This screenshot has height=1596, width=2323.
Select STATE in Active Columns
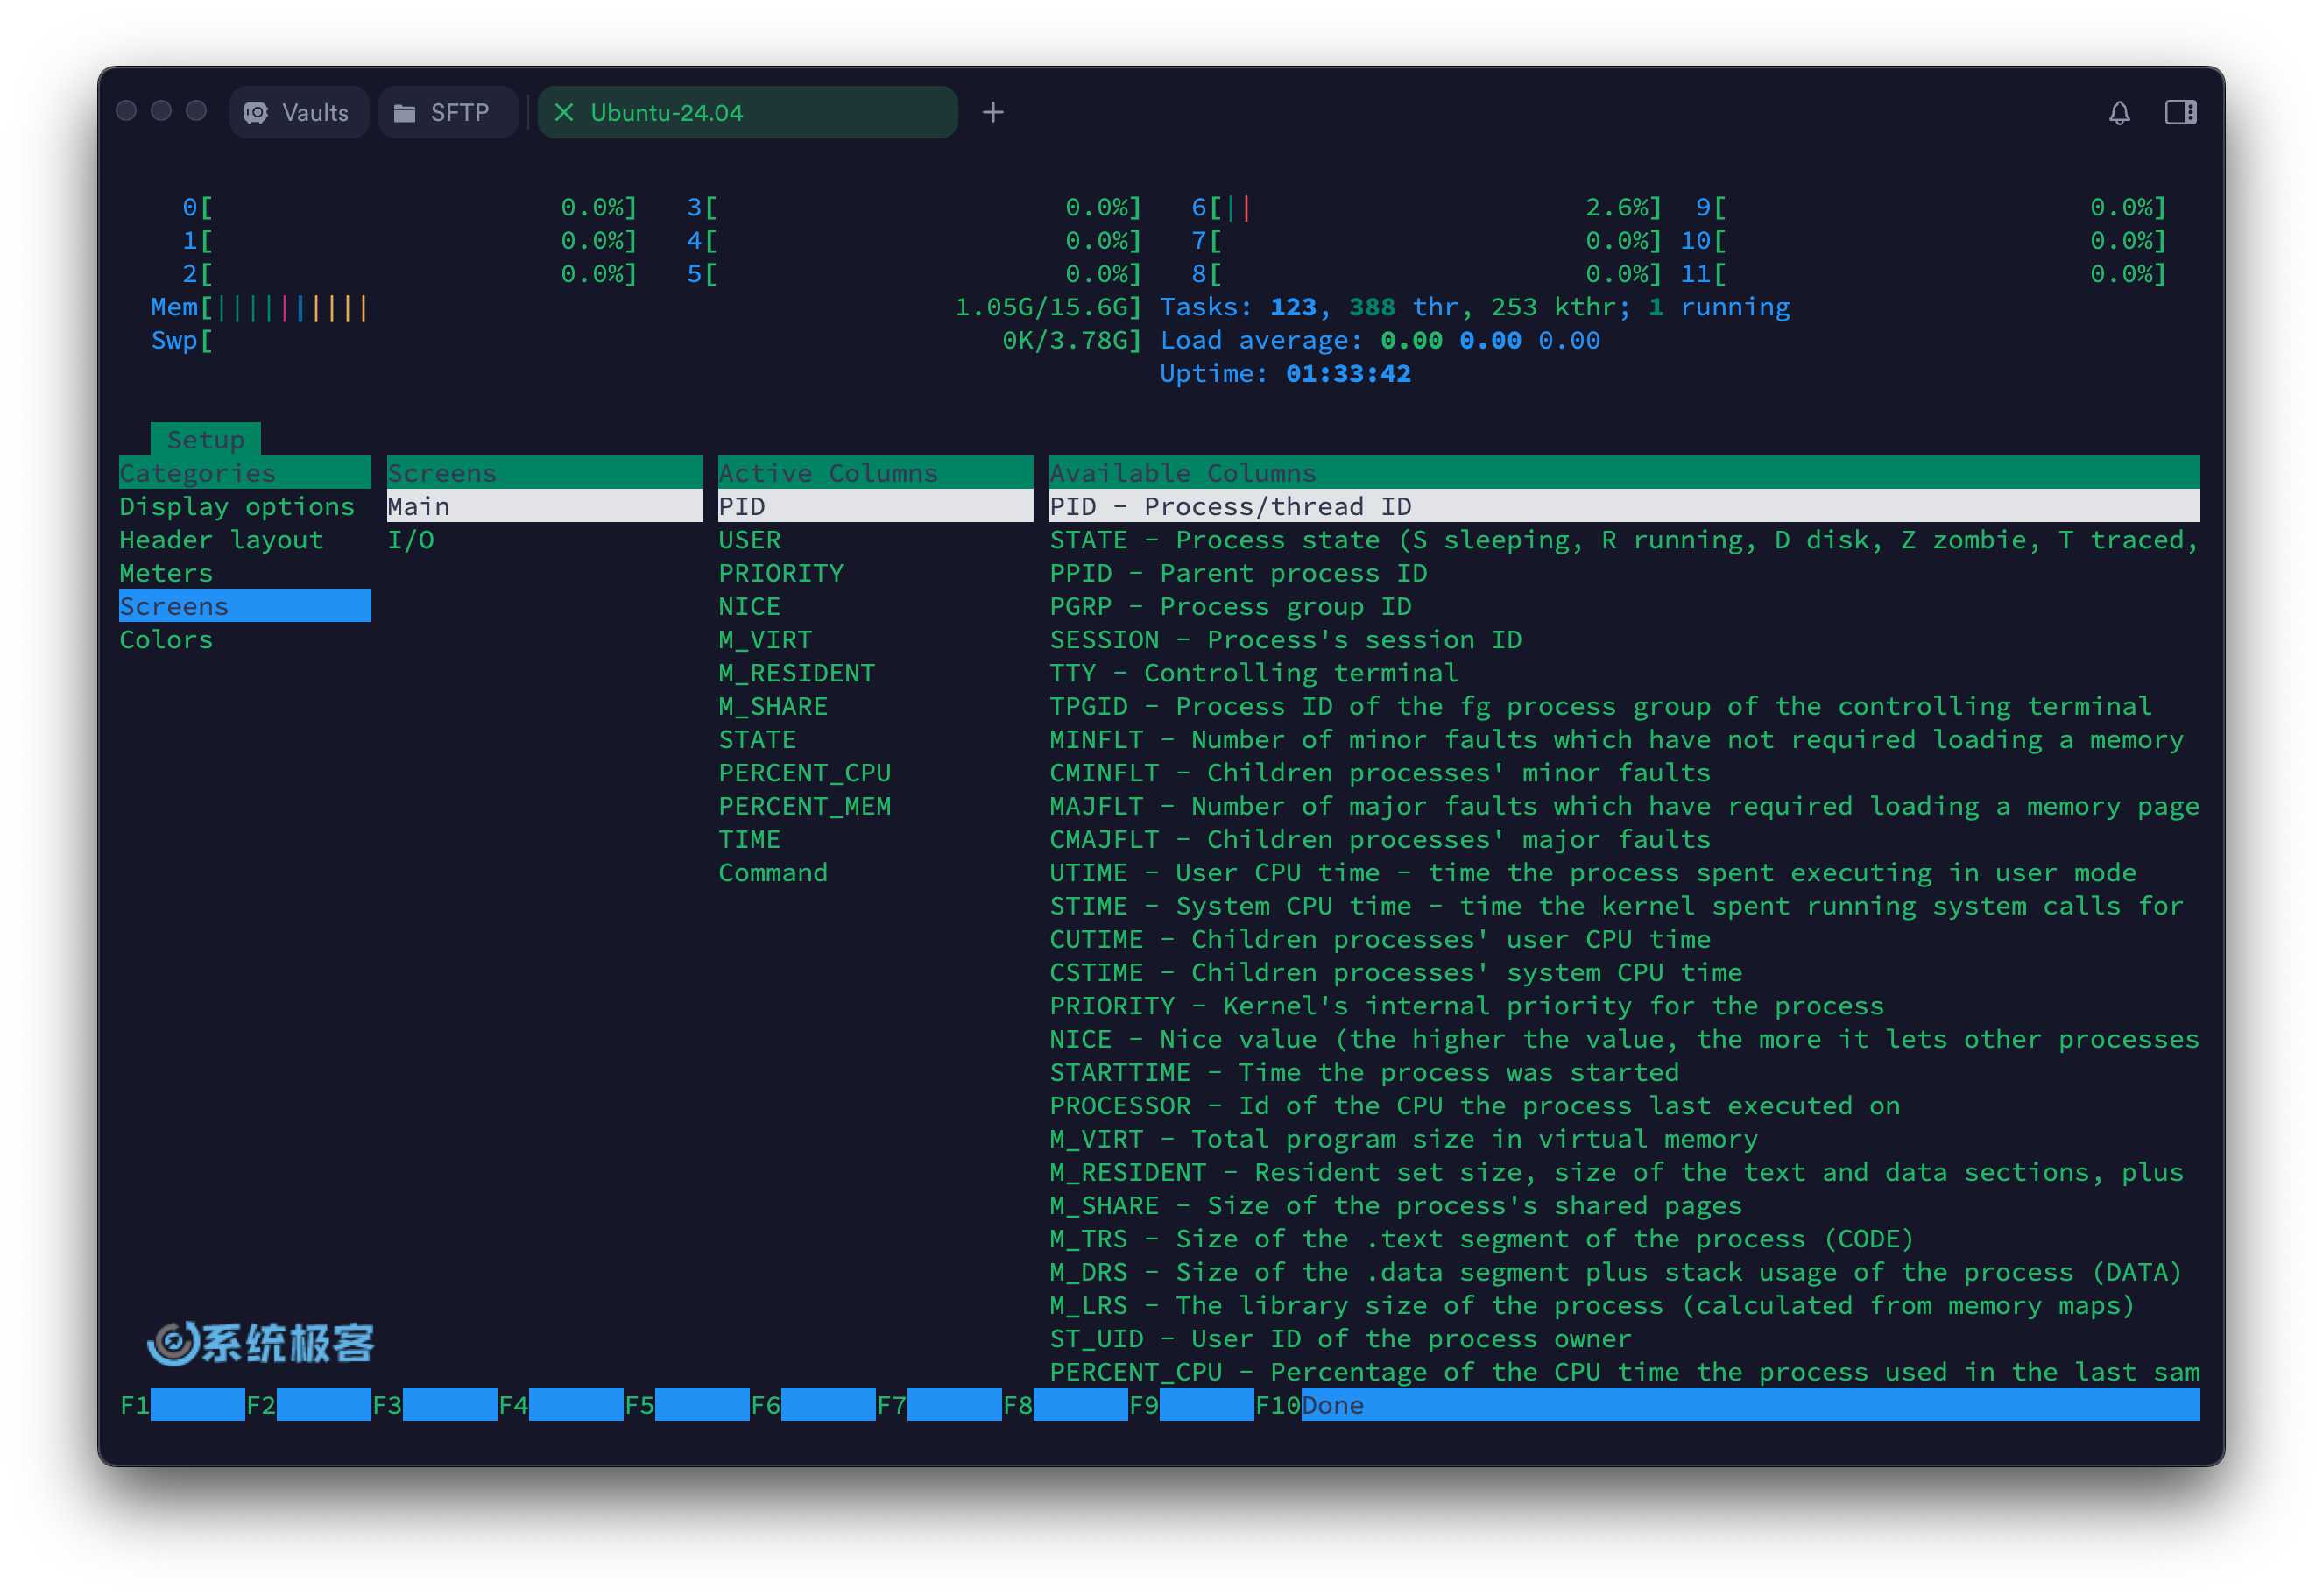(x=875, y=740)
